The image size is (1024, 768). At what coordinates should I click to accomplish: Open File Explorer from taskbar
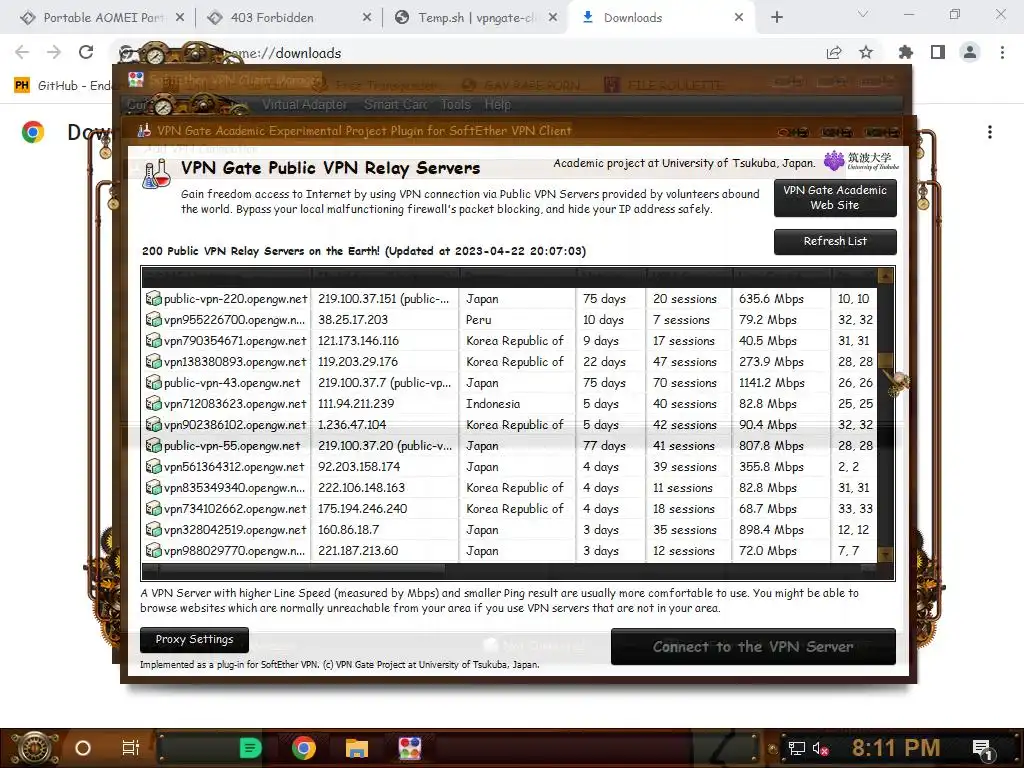tap(357, 748)
